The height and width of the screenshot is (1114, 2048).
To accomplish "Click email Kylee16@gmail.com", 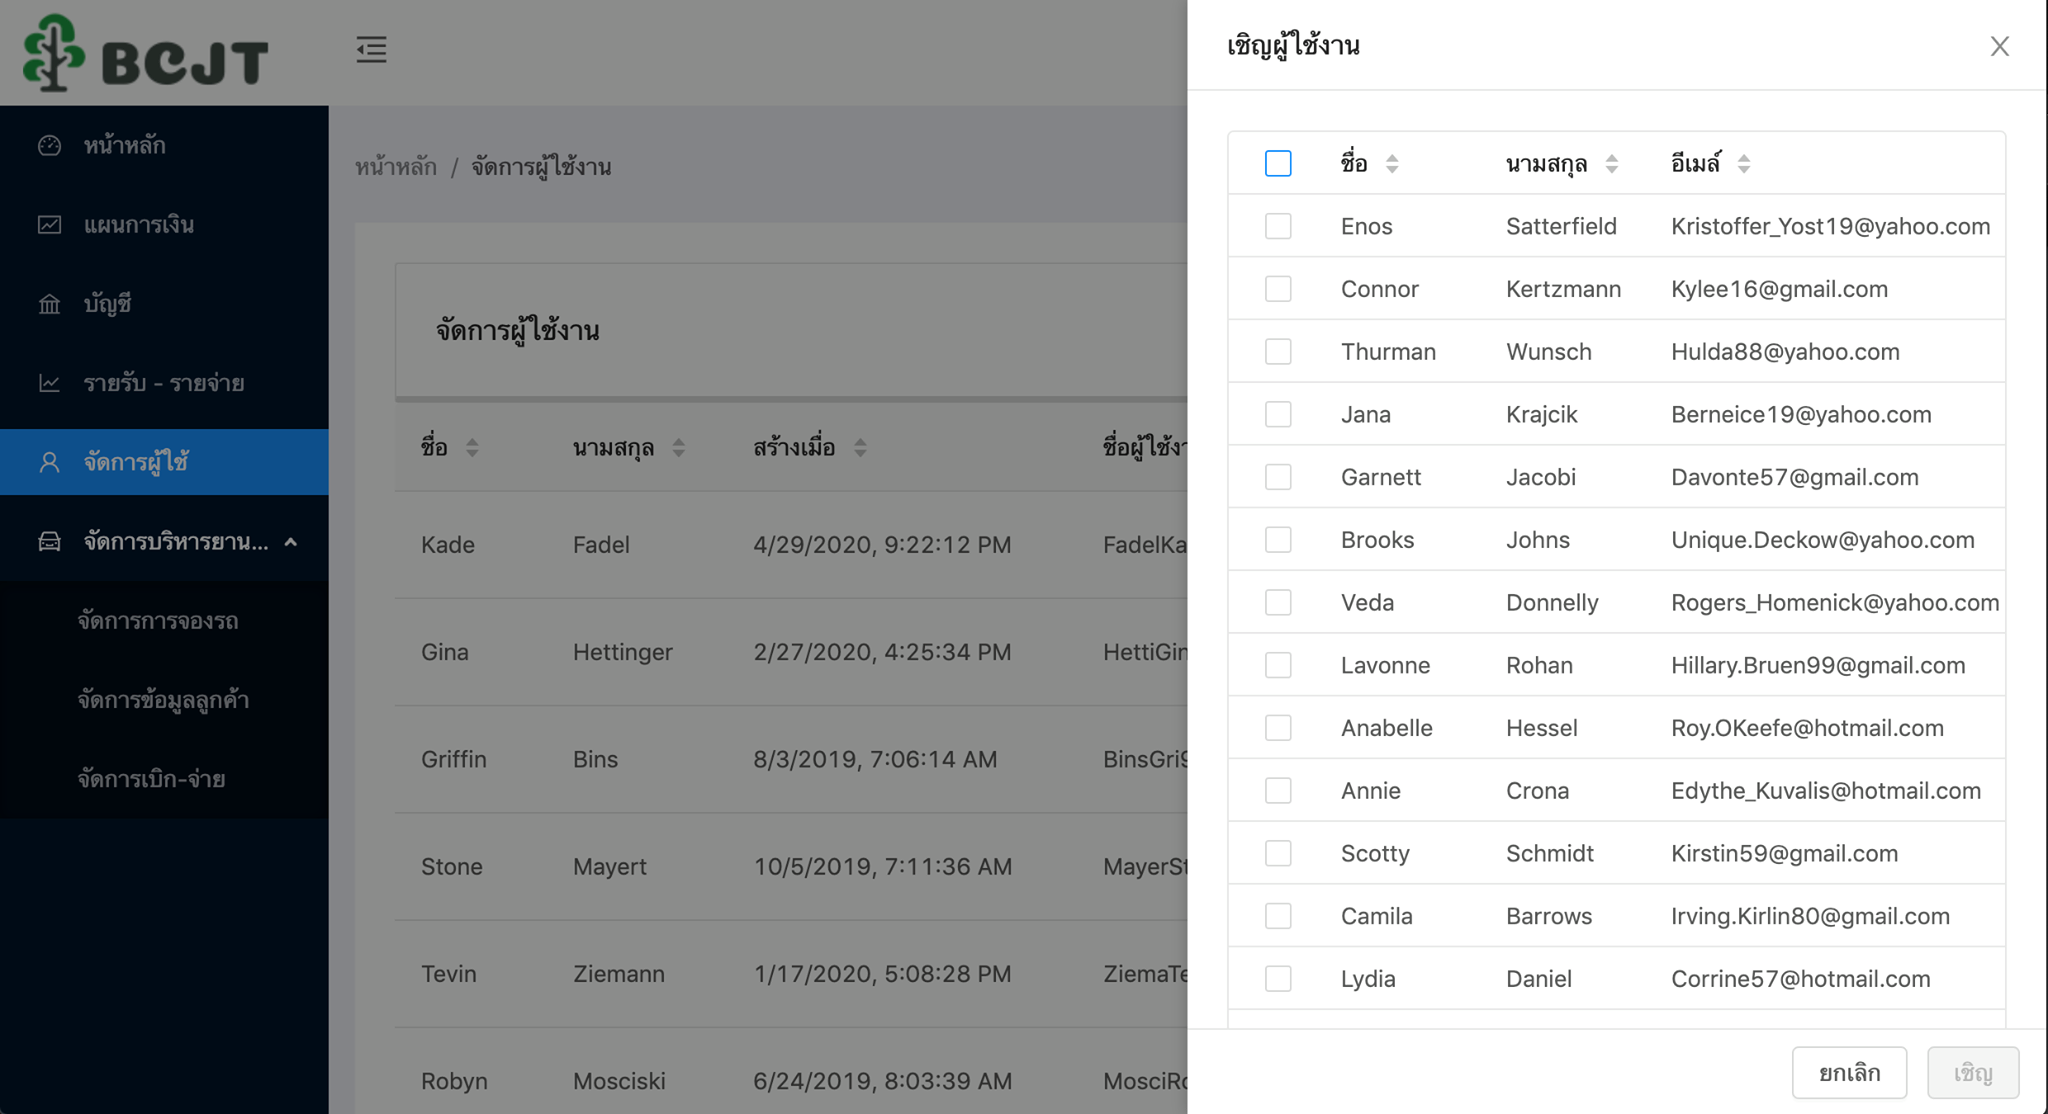I will 1779,289.
